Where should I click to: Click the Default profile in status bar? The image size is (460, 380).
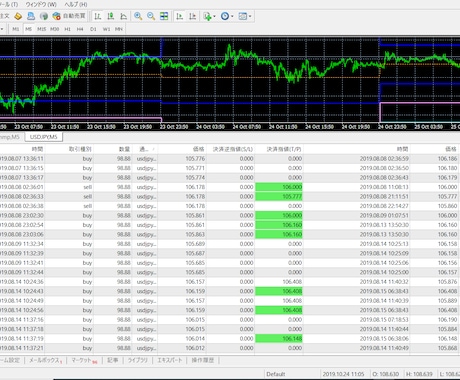pyautogui.click(x=276, y=374)
